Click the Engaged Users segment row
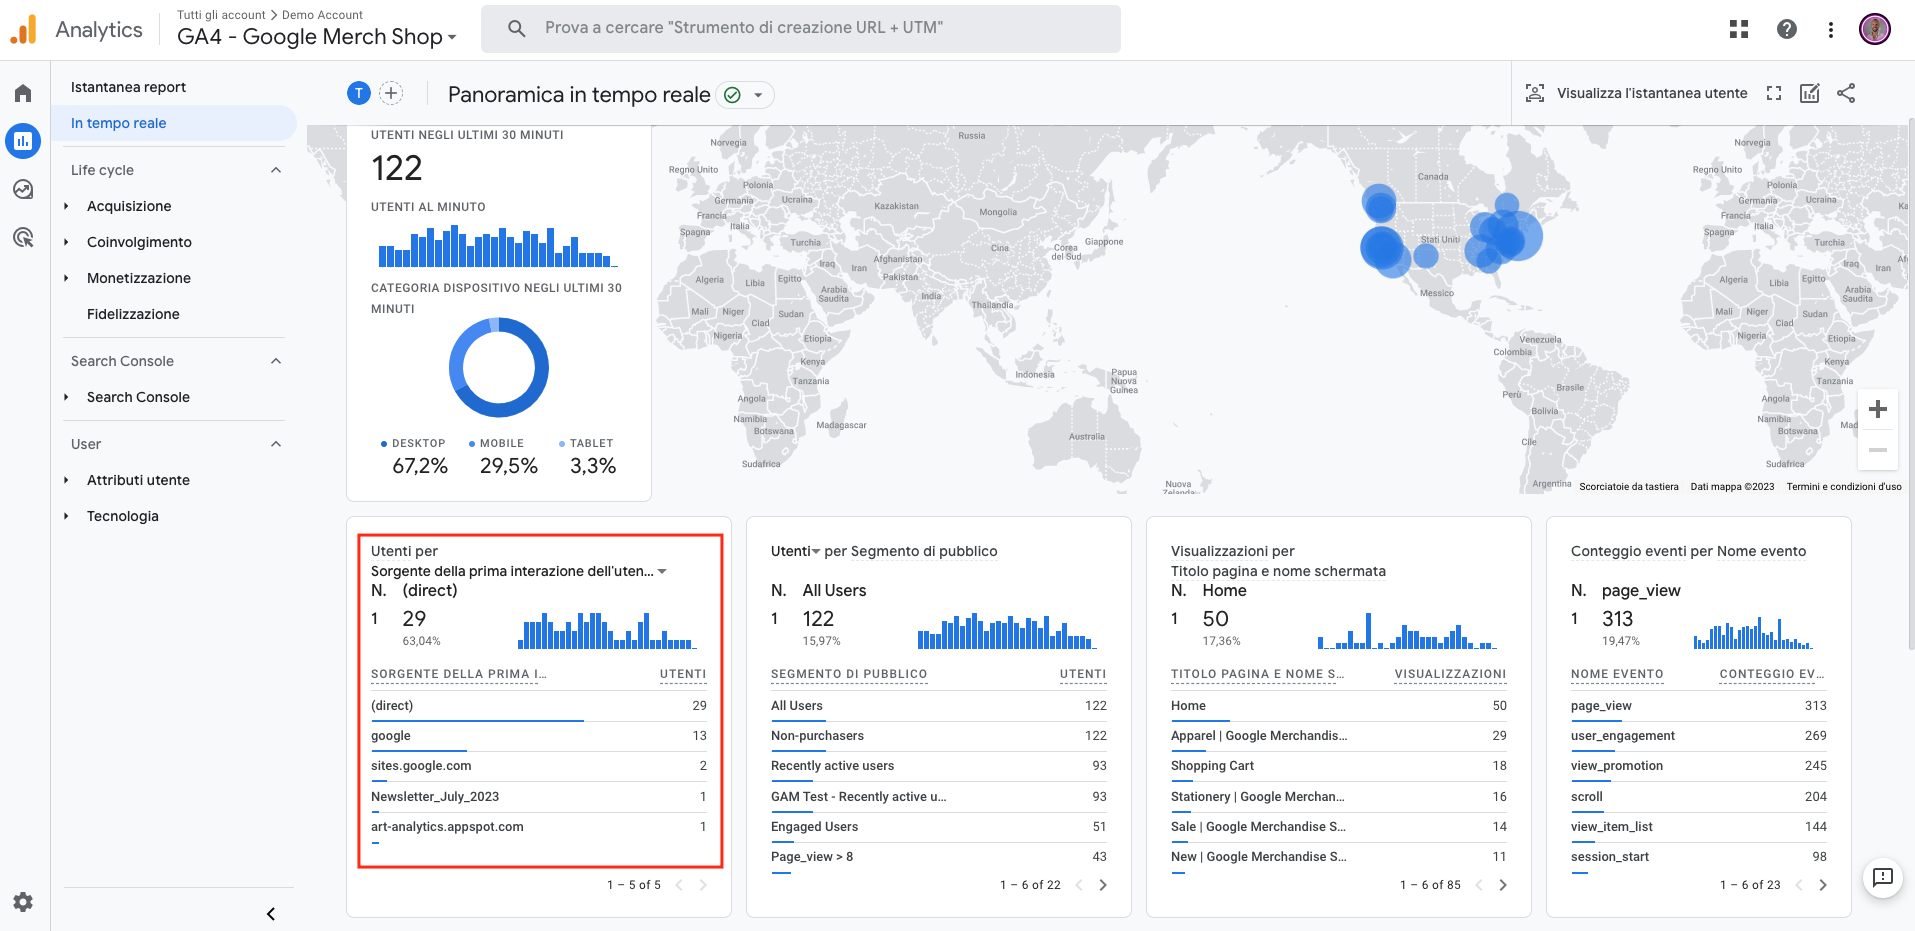 [939, 827]
